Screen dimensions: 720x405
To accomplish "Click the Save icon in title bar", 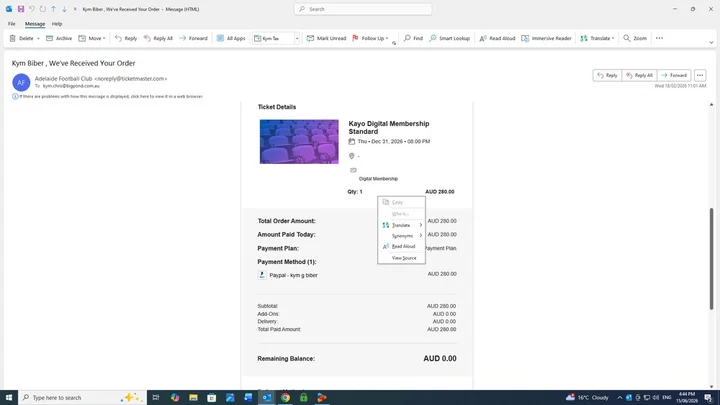I will (21, 9).
